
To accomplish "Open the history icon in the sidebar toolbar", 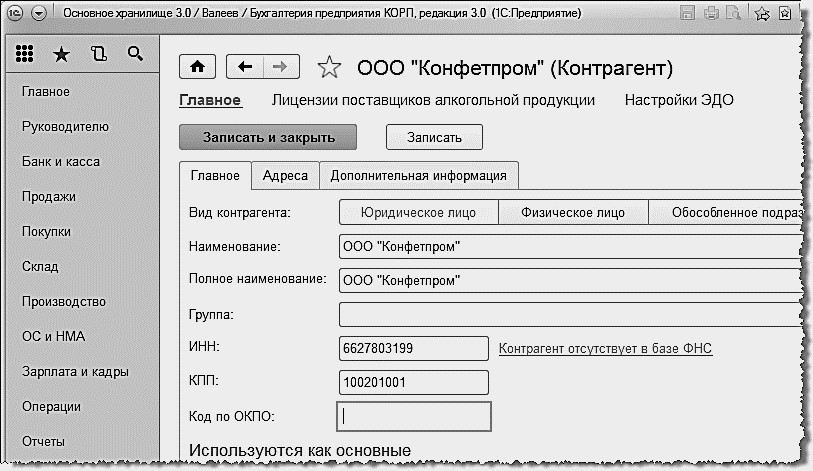I will (x=99, y=53).
